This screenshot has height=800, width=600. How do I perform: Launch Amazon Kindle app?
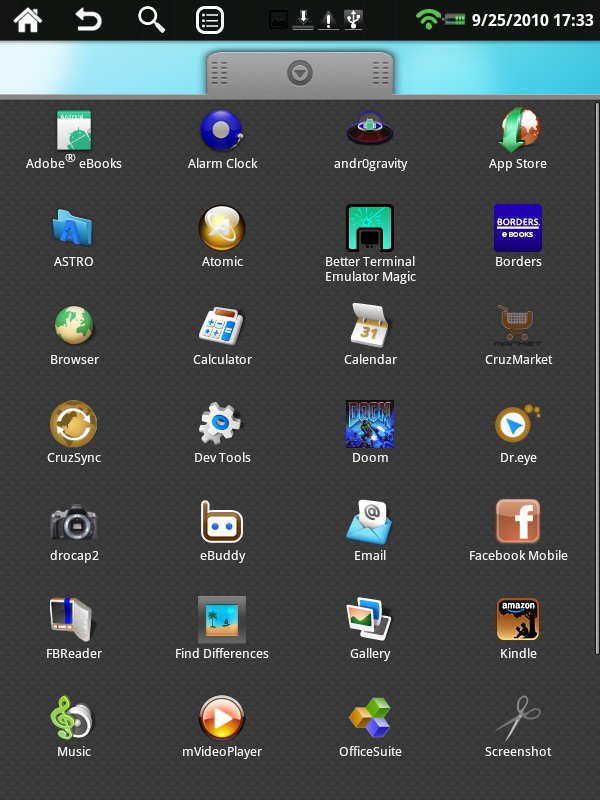pyautogui.click(x=518, y=619)
